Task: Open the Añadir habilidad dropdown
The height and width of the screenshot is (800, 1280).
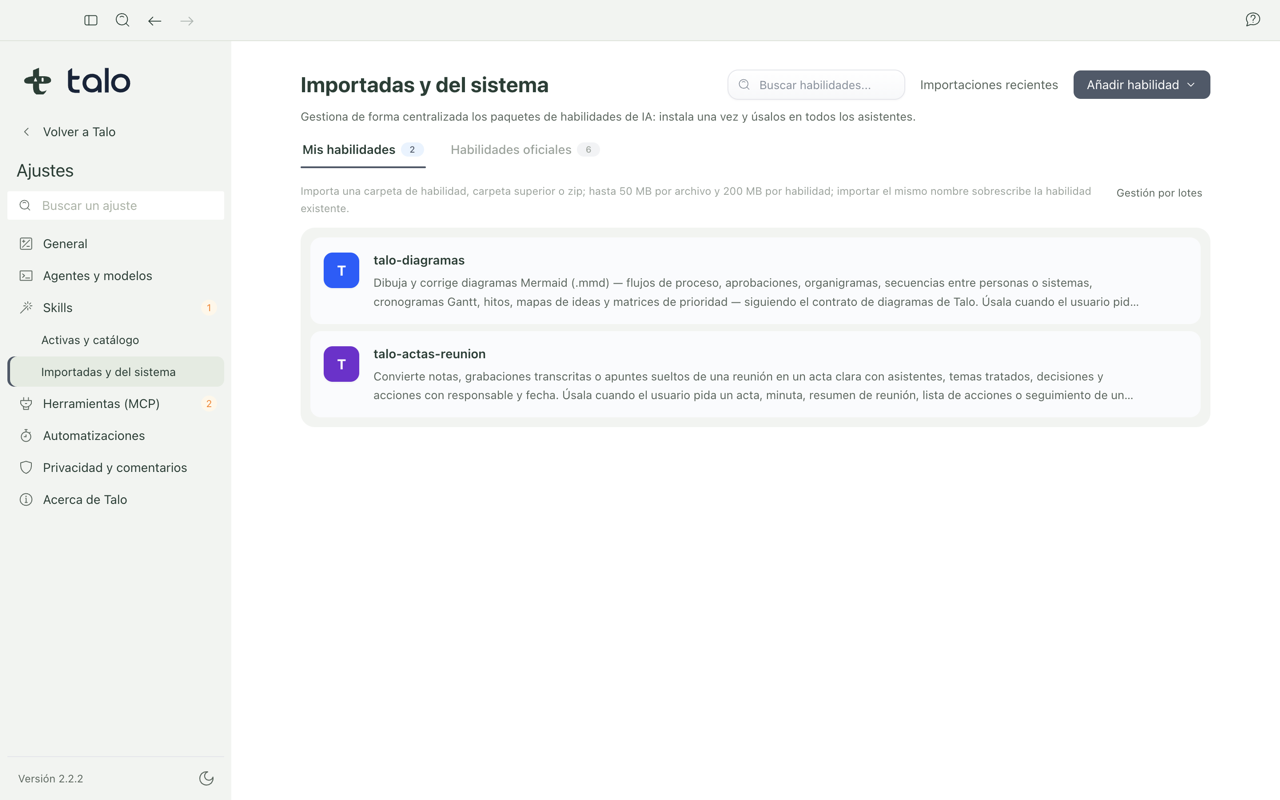Action: point(1141,85)
